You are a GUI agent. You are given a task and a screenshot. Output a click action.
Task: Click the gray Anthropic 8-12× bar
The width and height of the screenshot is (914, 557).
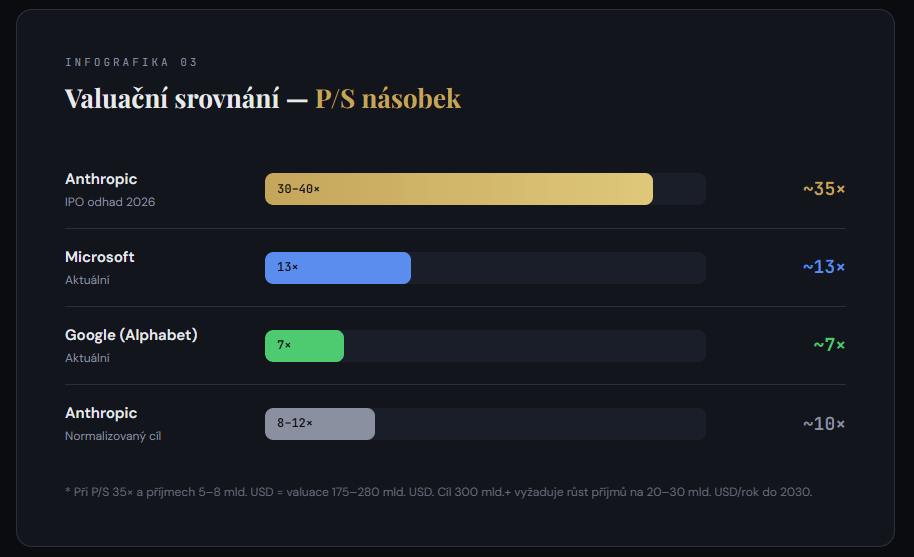pos(319,424)
